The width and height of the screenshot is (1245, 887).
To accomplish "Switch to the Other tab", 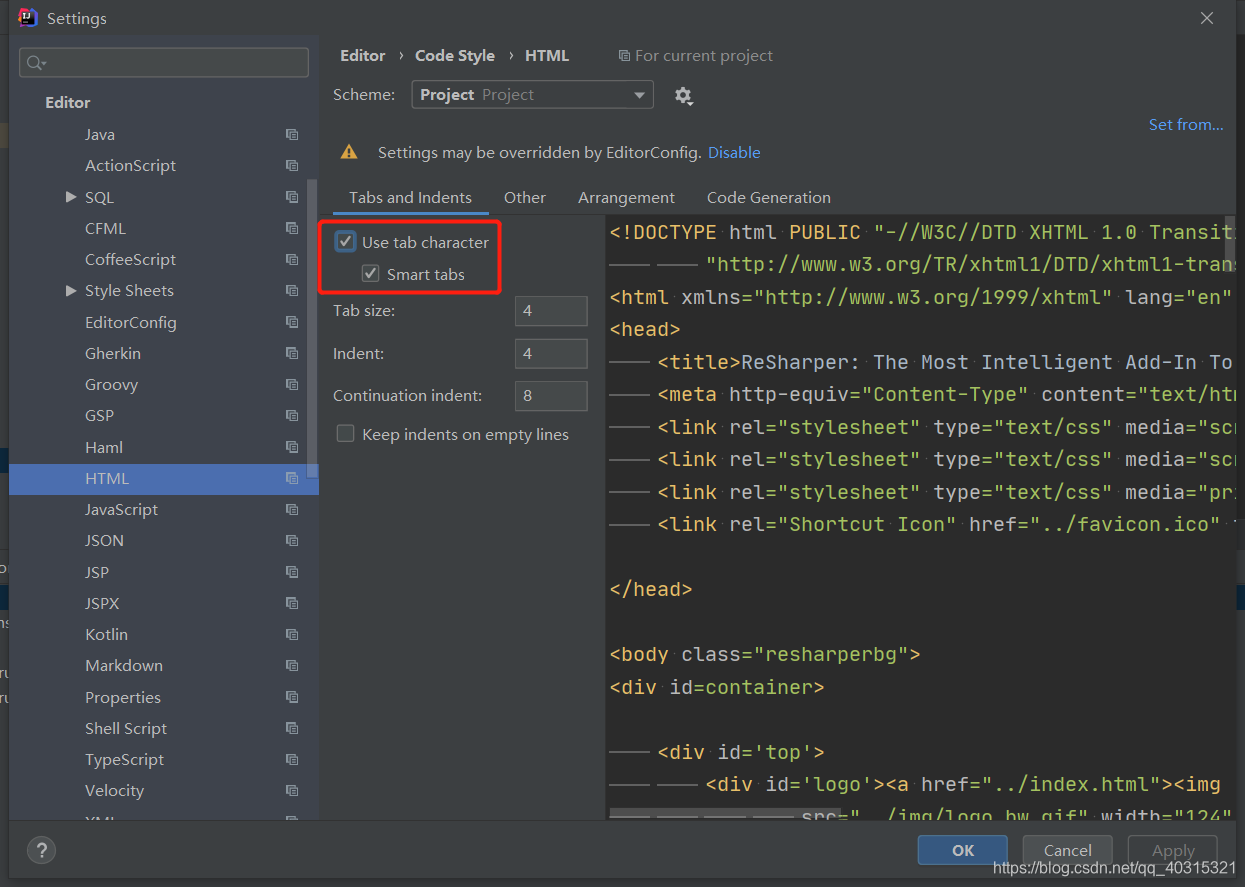I will tap(525, 198).
